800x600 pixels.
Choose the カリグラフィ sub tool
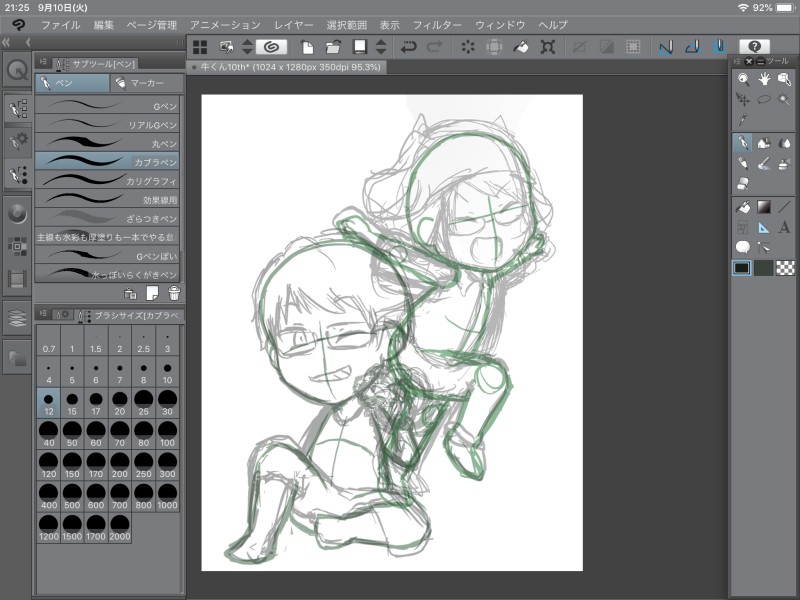107,181
